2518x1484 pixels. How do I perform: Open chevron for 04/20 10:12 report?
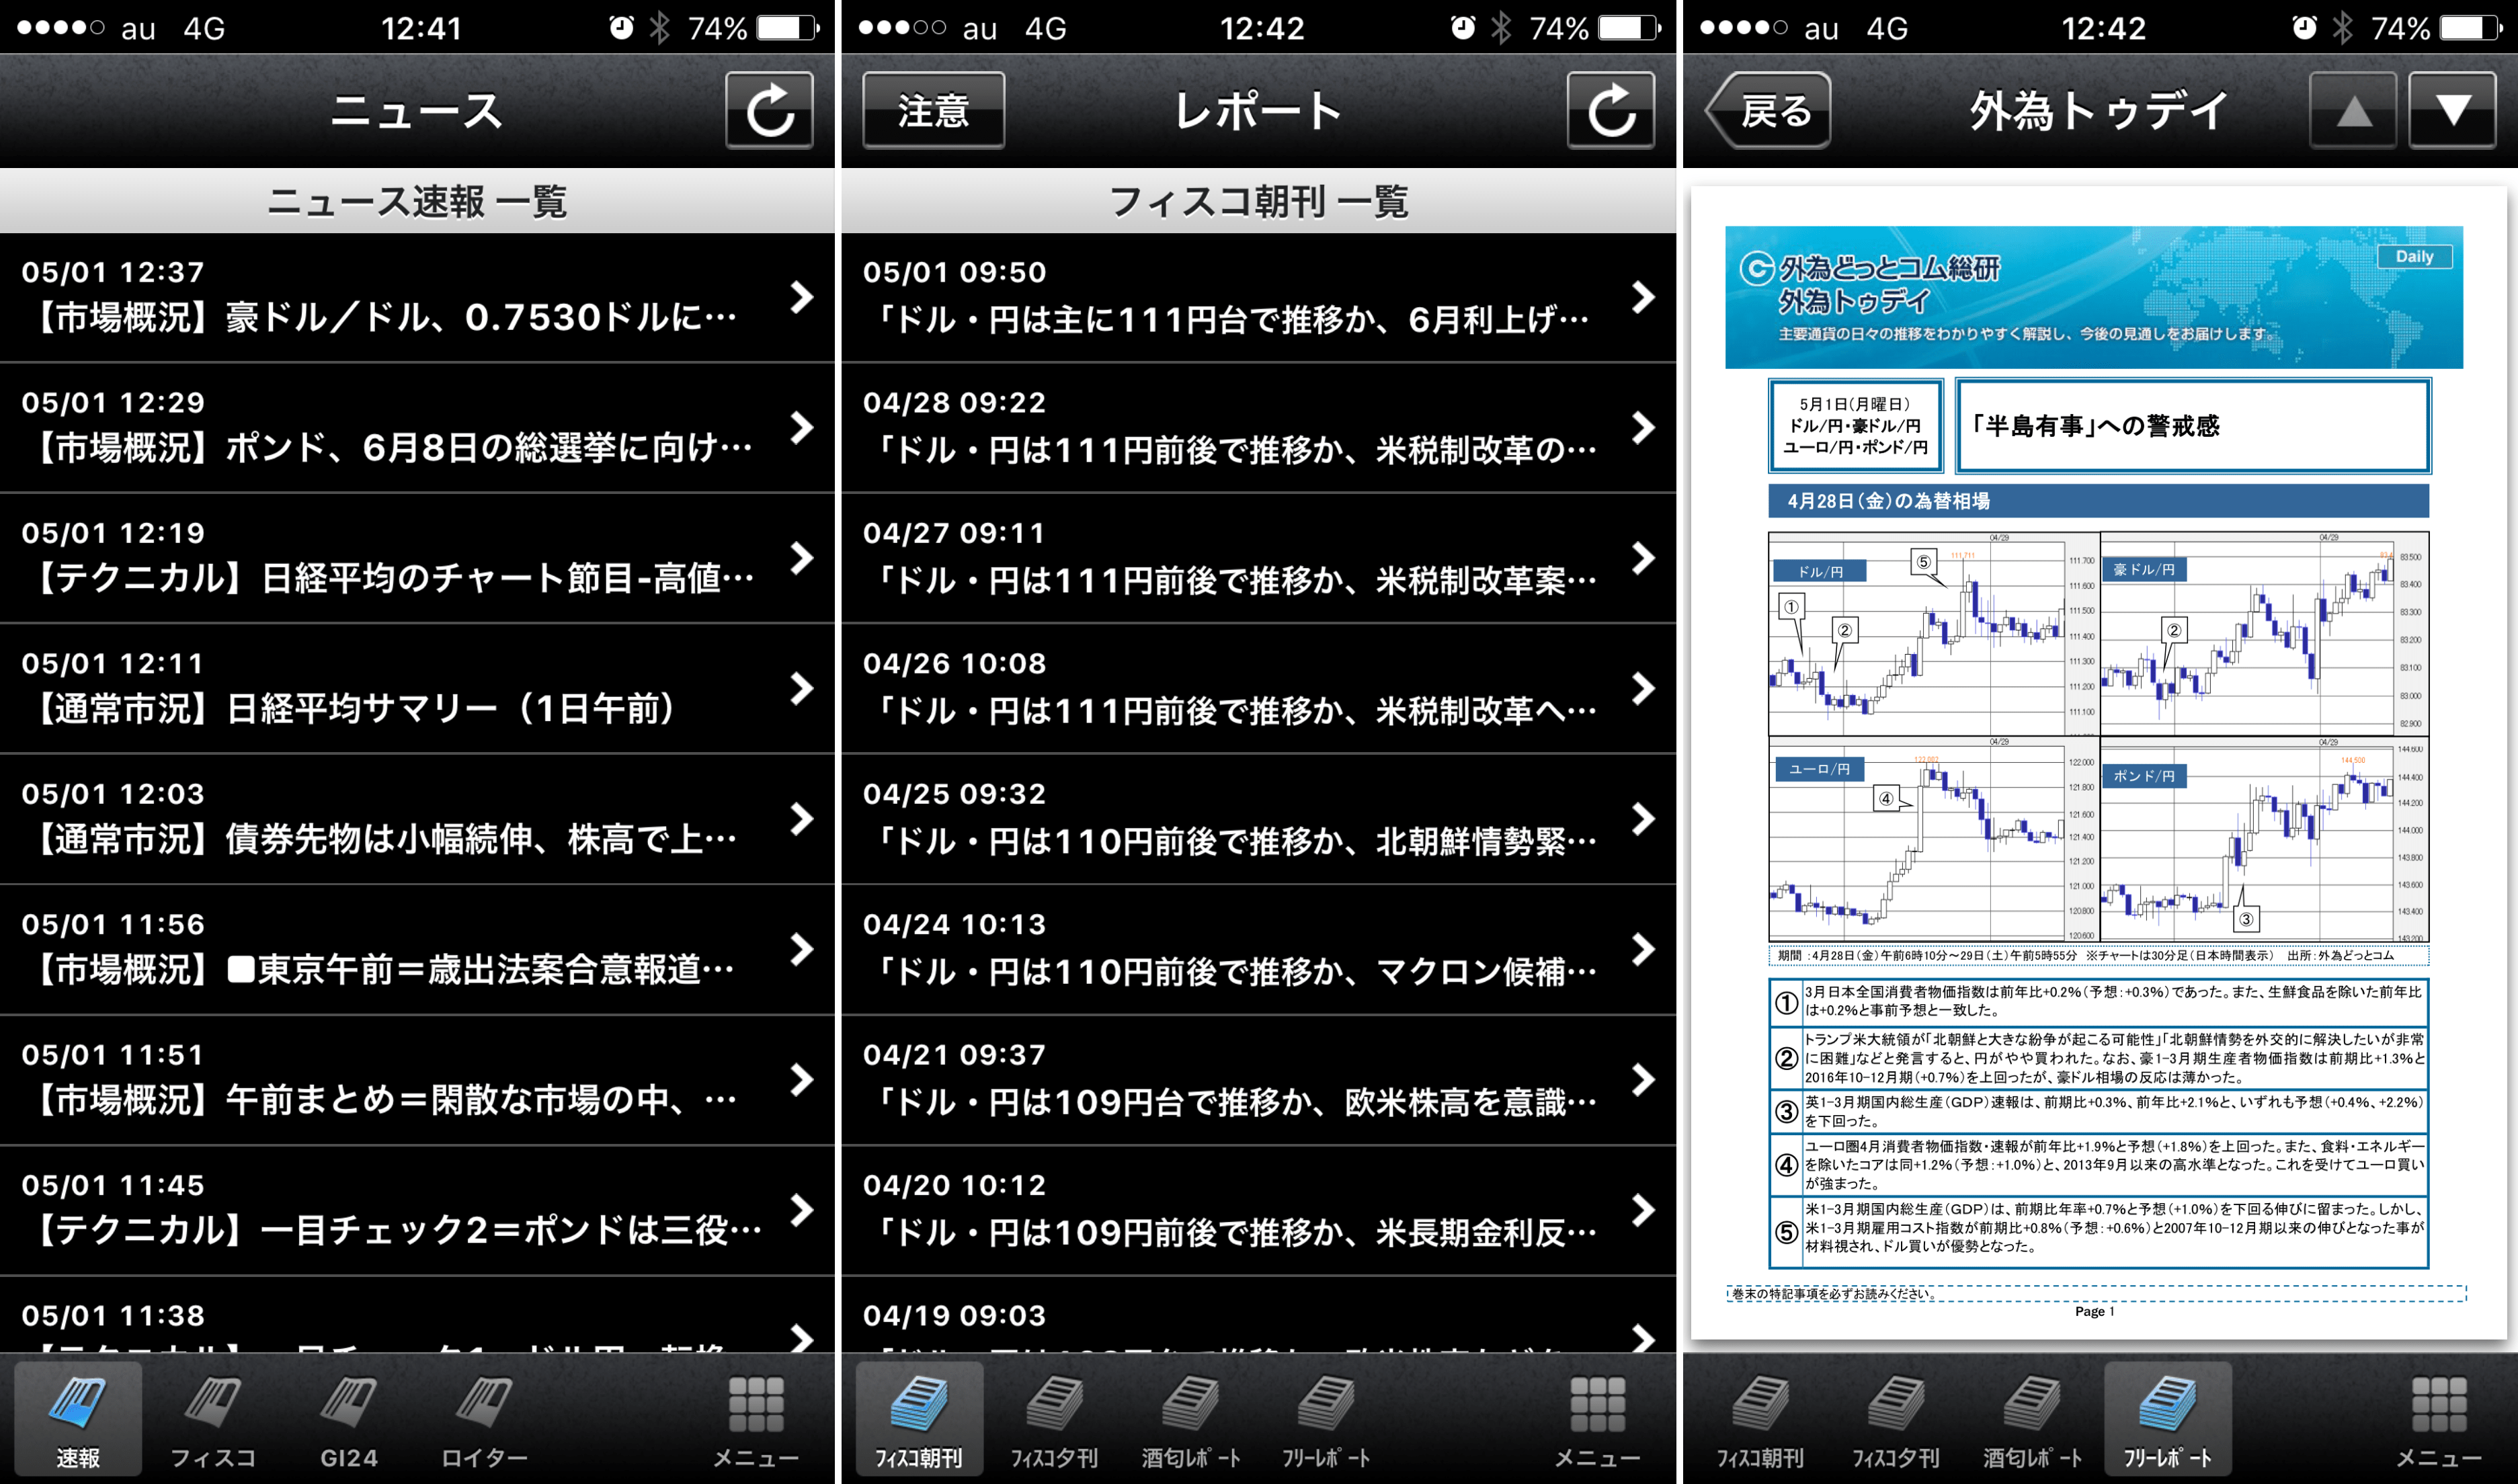coord(1643,1210)
